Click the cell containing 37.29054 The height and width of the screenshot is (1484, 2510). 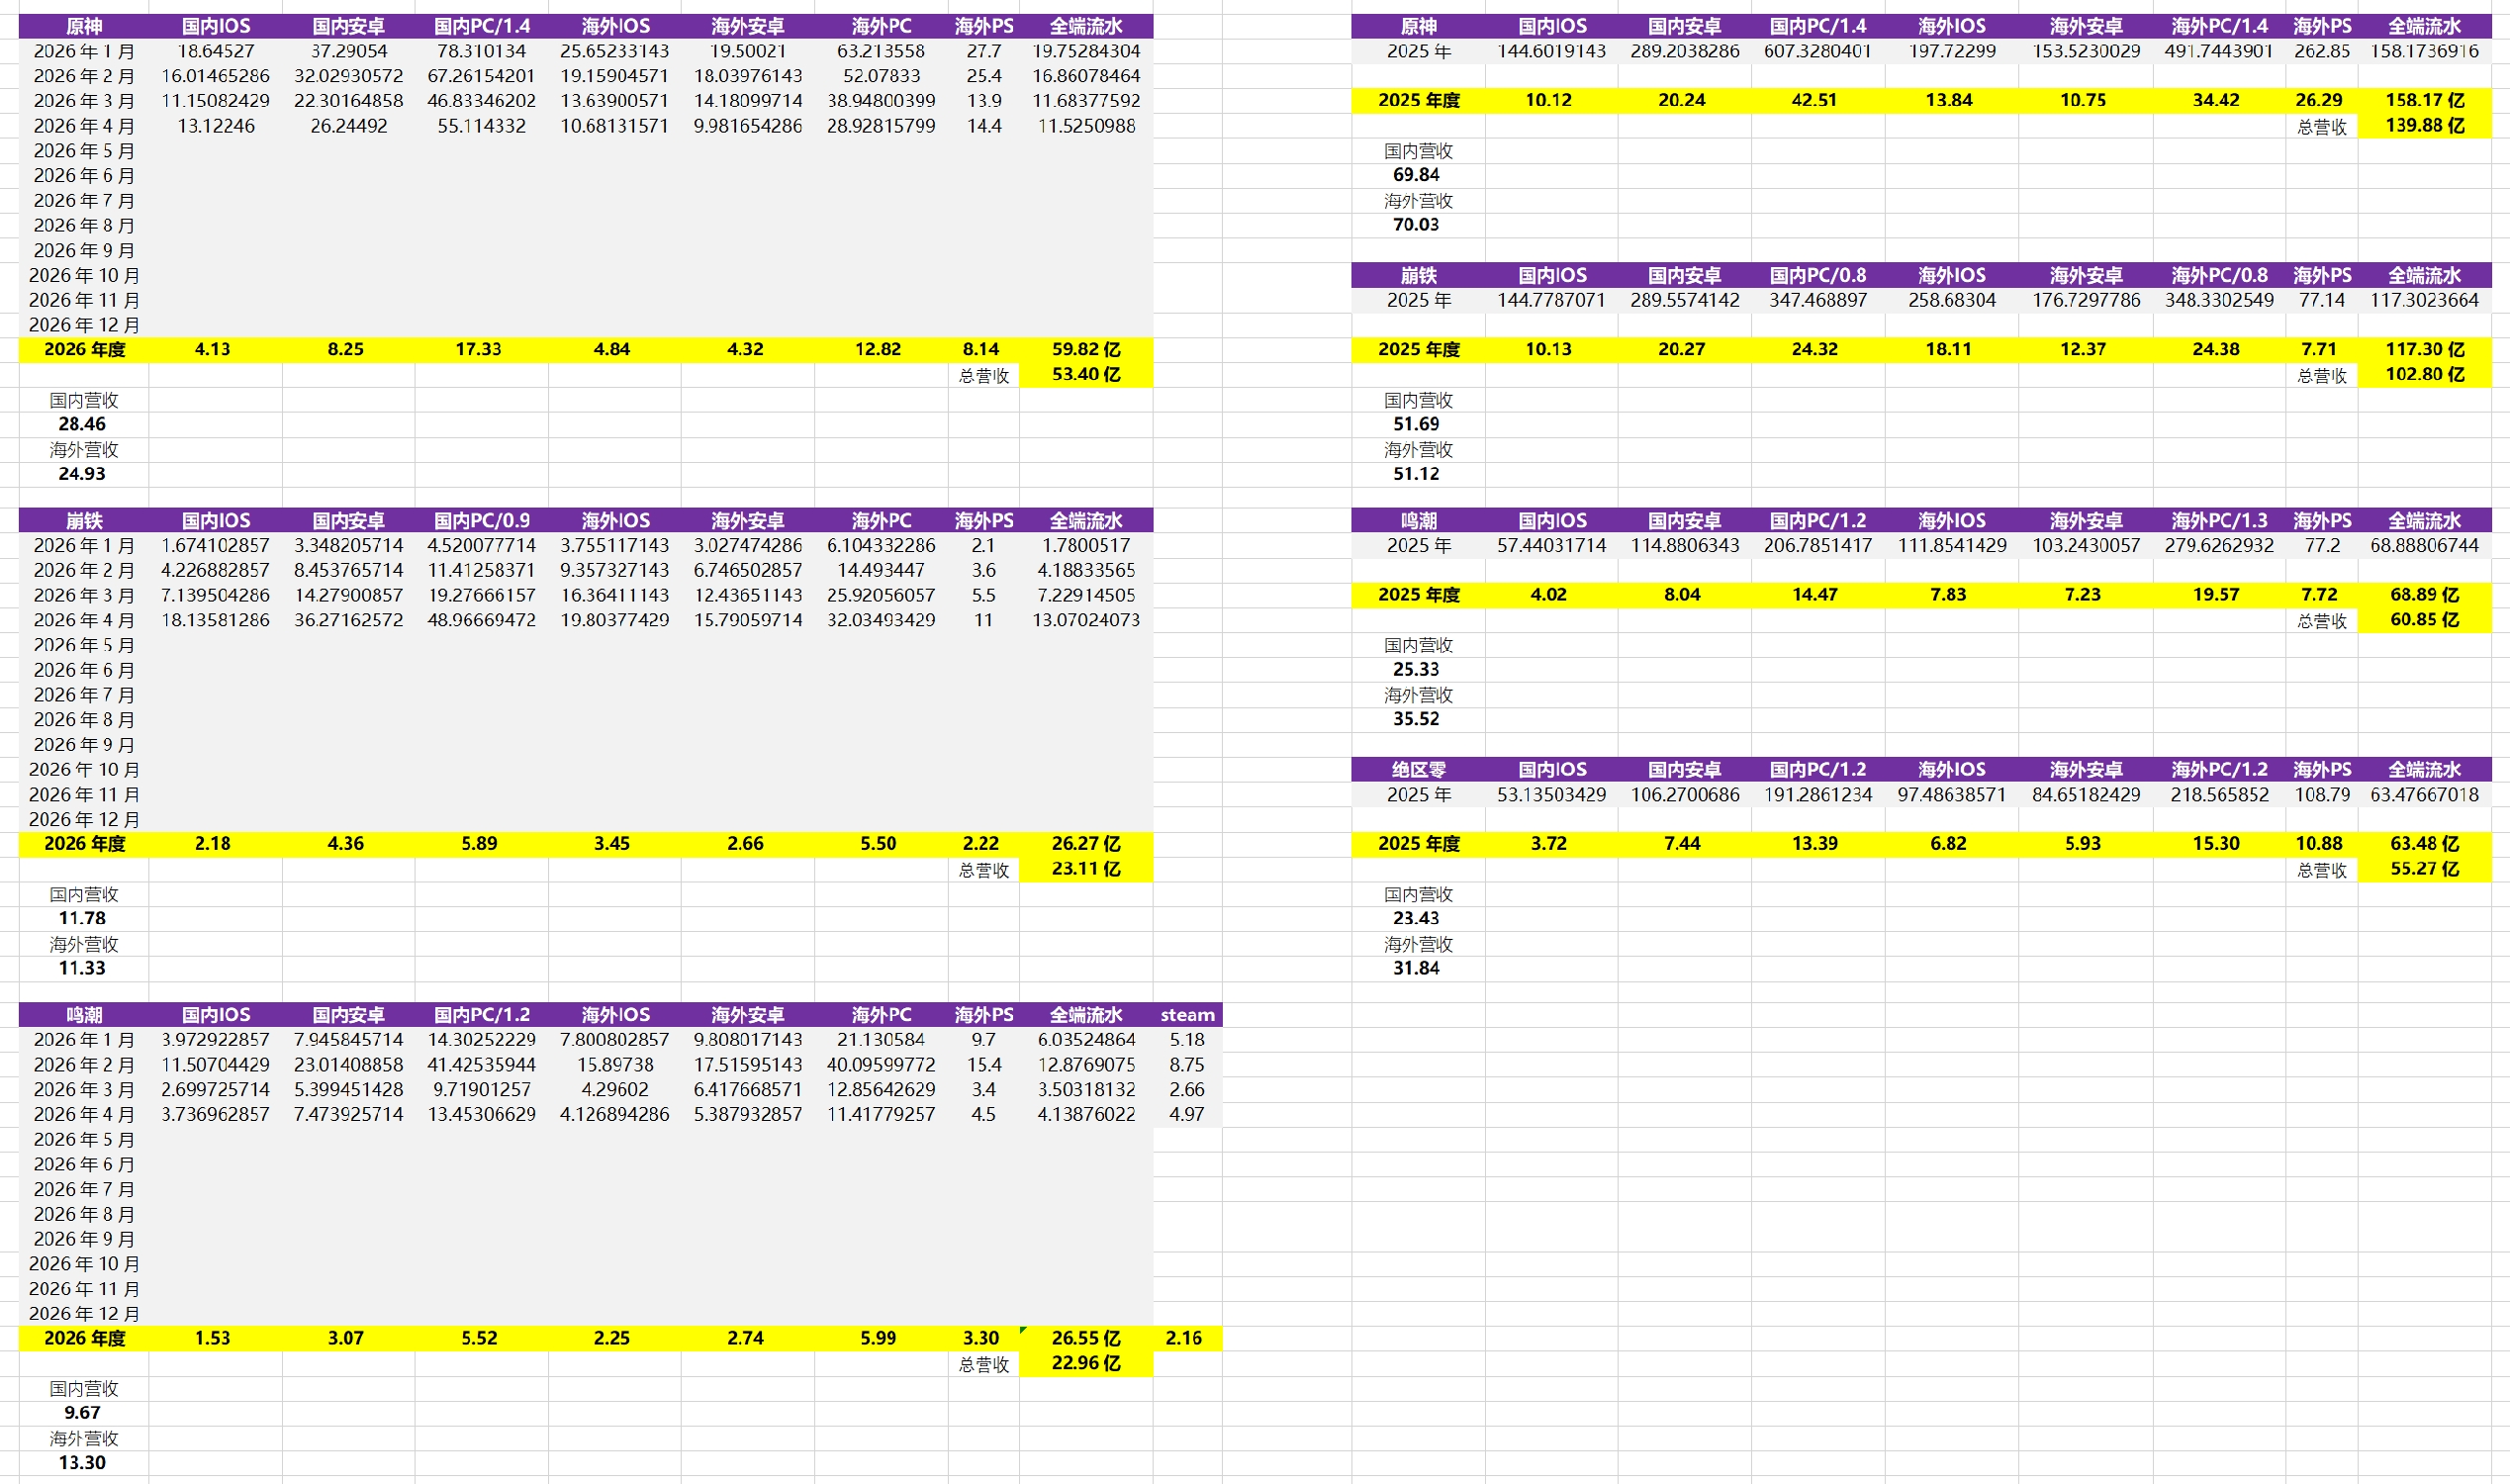coord(348,51)
